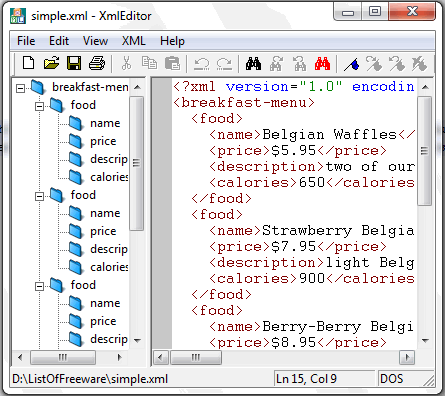The image size is (445, 396).
Task: Create a new document with the New icon
Action: (x=28, y=63)
